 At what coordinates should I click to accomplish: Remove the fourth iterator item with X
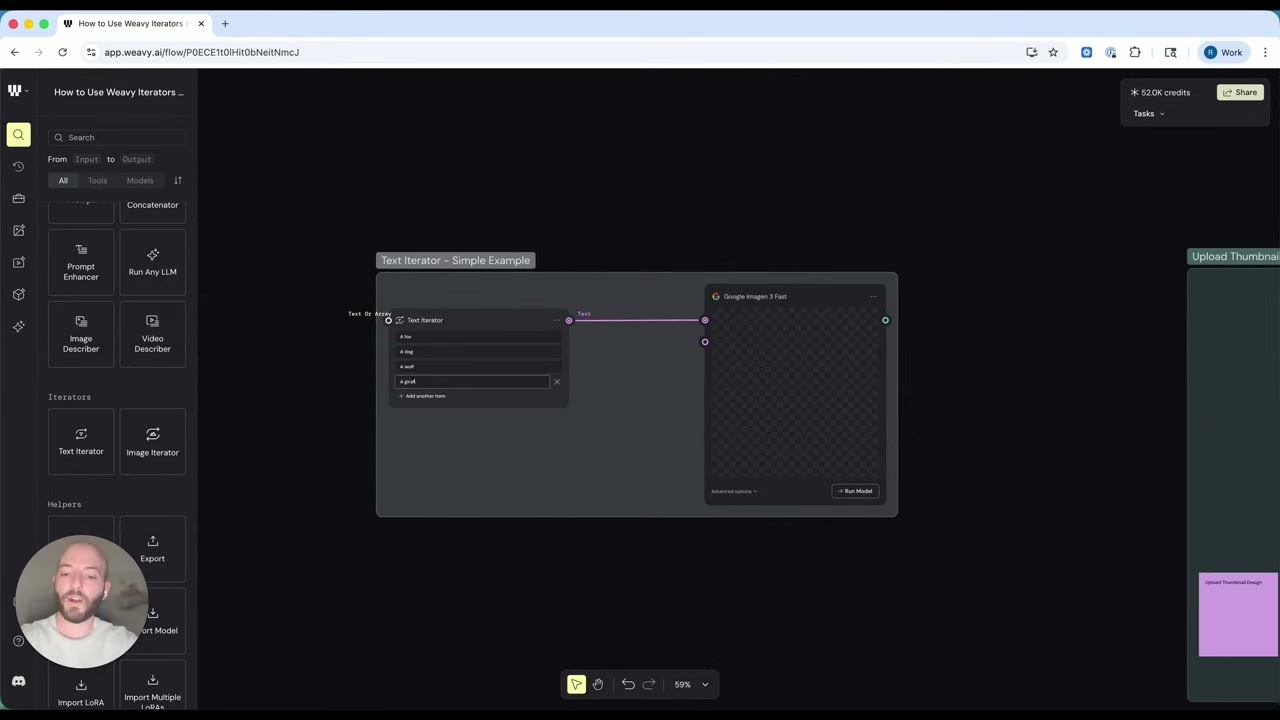coord(557,381)
